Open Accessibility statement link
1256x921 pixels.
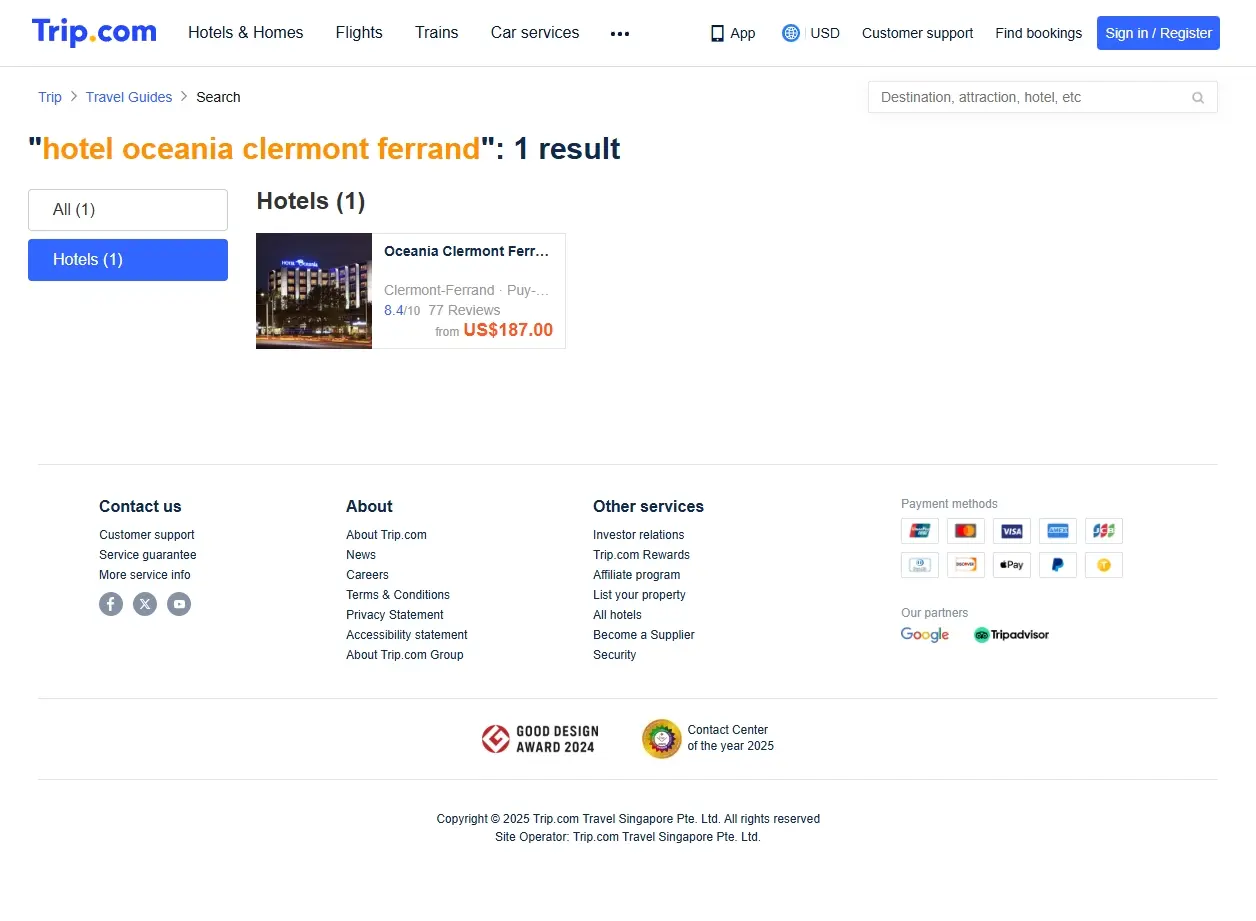(407, 635)
